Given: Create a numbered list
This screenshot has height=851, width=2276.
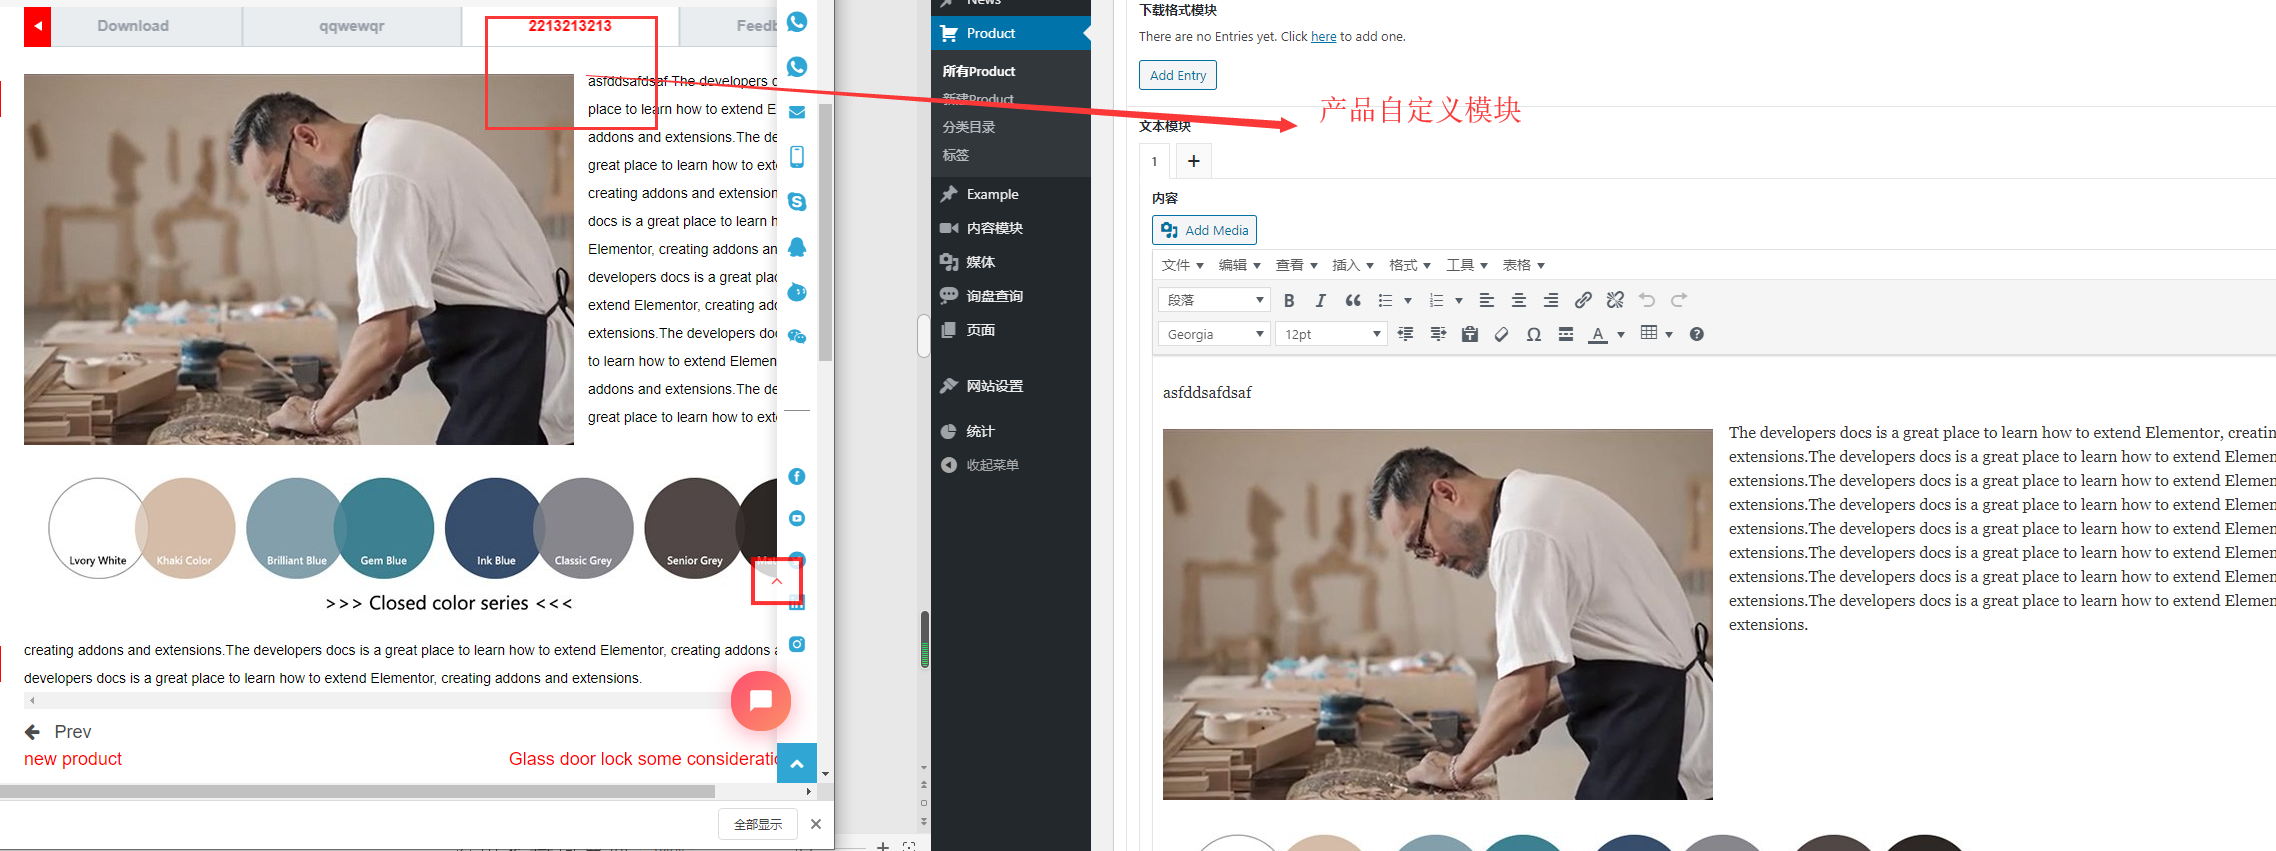Looking at the screenshot, I should [1436, 300].
